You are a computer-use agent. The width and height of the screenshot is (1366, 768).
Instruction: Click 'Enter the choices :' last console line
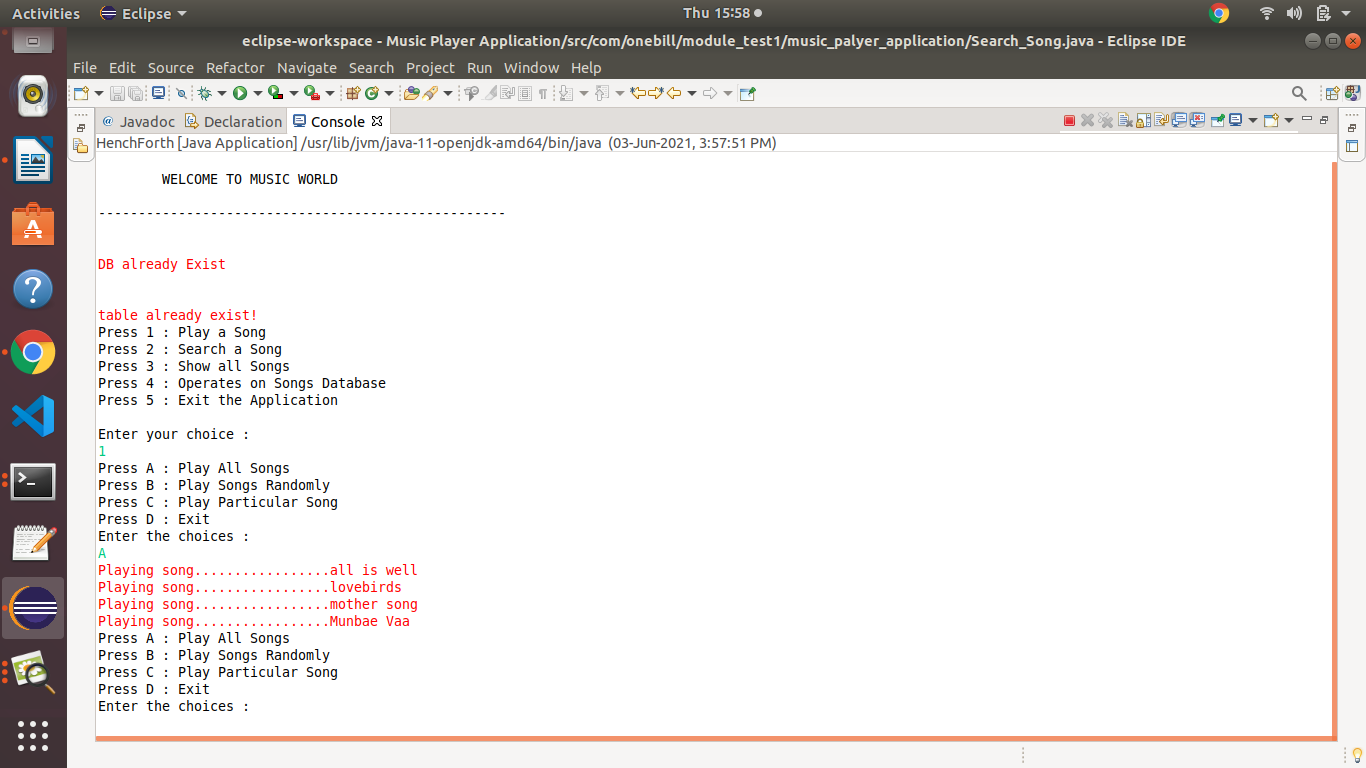[x=173, y=706]
